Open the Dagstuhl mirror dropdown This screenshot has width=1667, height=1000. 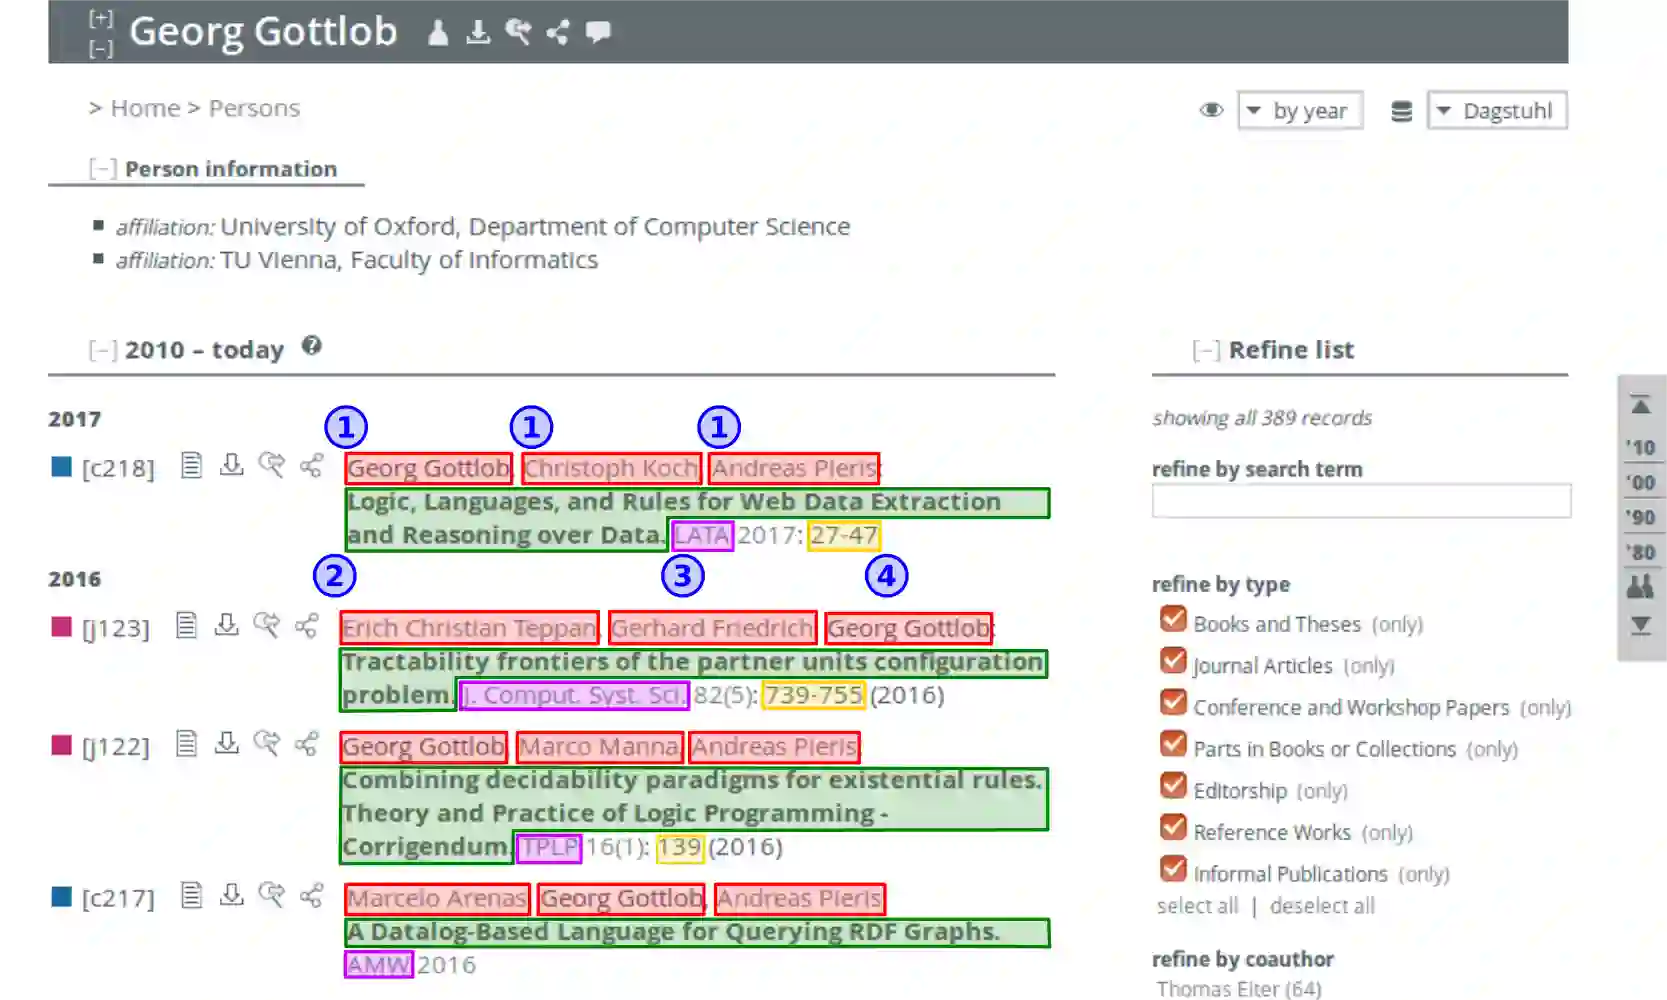pyautogui.click(x=1497, y=111)
